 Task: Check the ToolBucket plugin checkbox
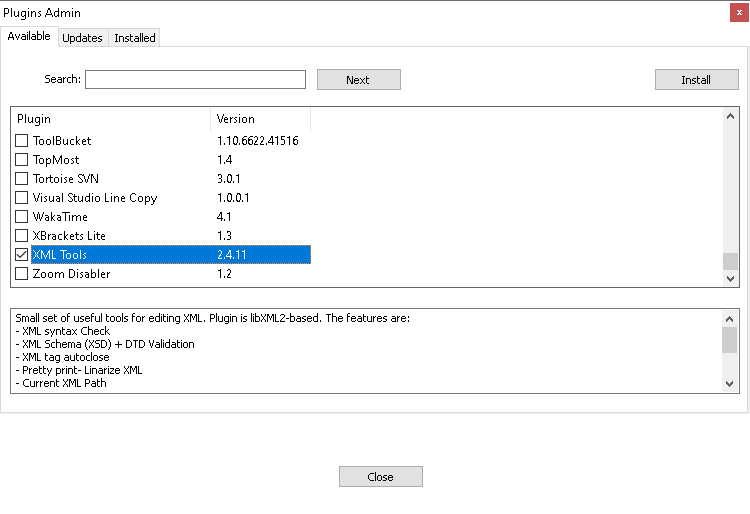click(x=22, y=141)
